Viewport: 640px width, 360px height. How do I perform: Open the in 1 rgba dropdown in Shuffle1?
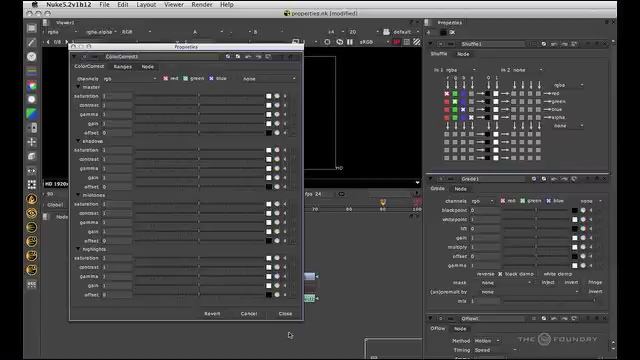tap(461, 70)
